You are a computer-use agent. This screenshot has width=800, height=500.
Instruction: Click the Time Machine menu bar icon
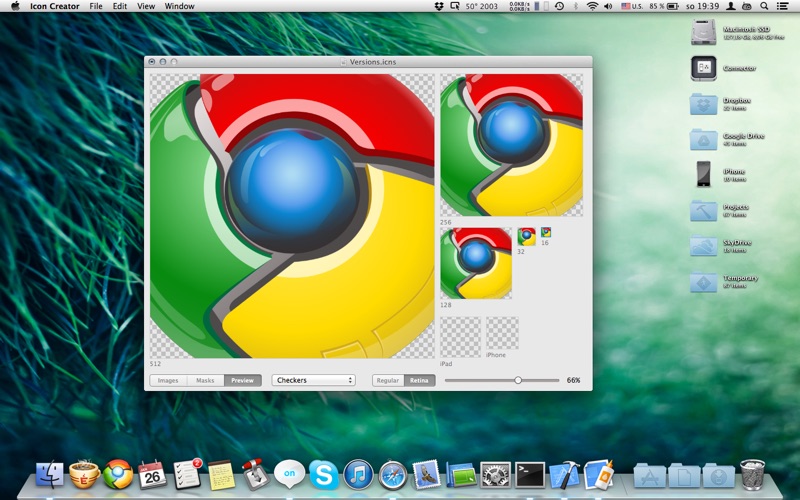click(559, 6)
